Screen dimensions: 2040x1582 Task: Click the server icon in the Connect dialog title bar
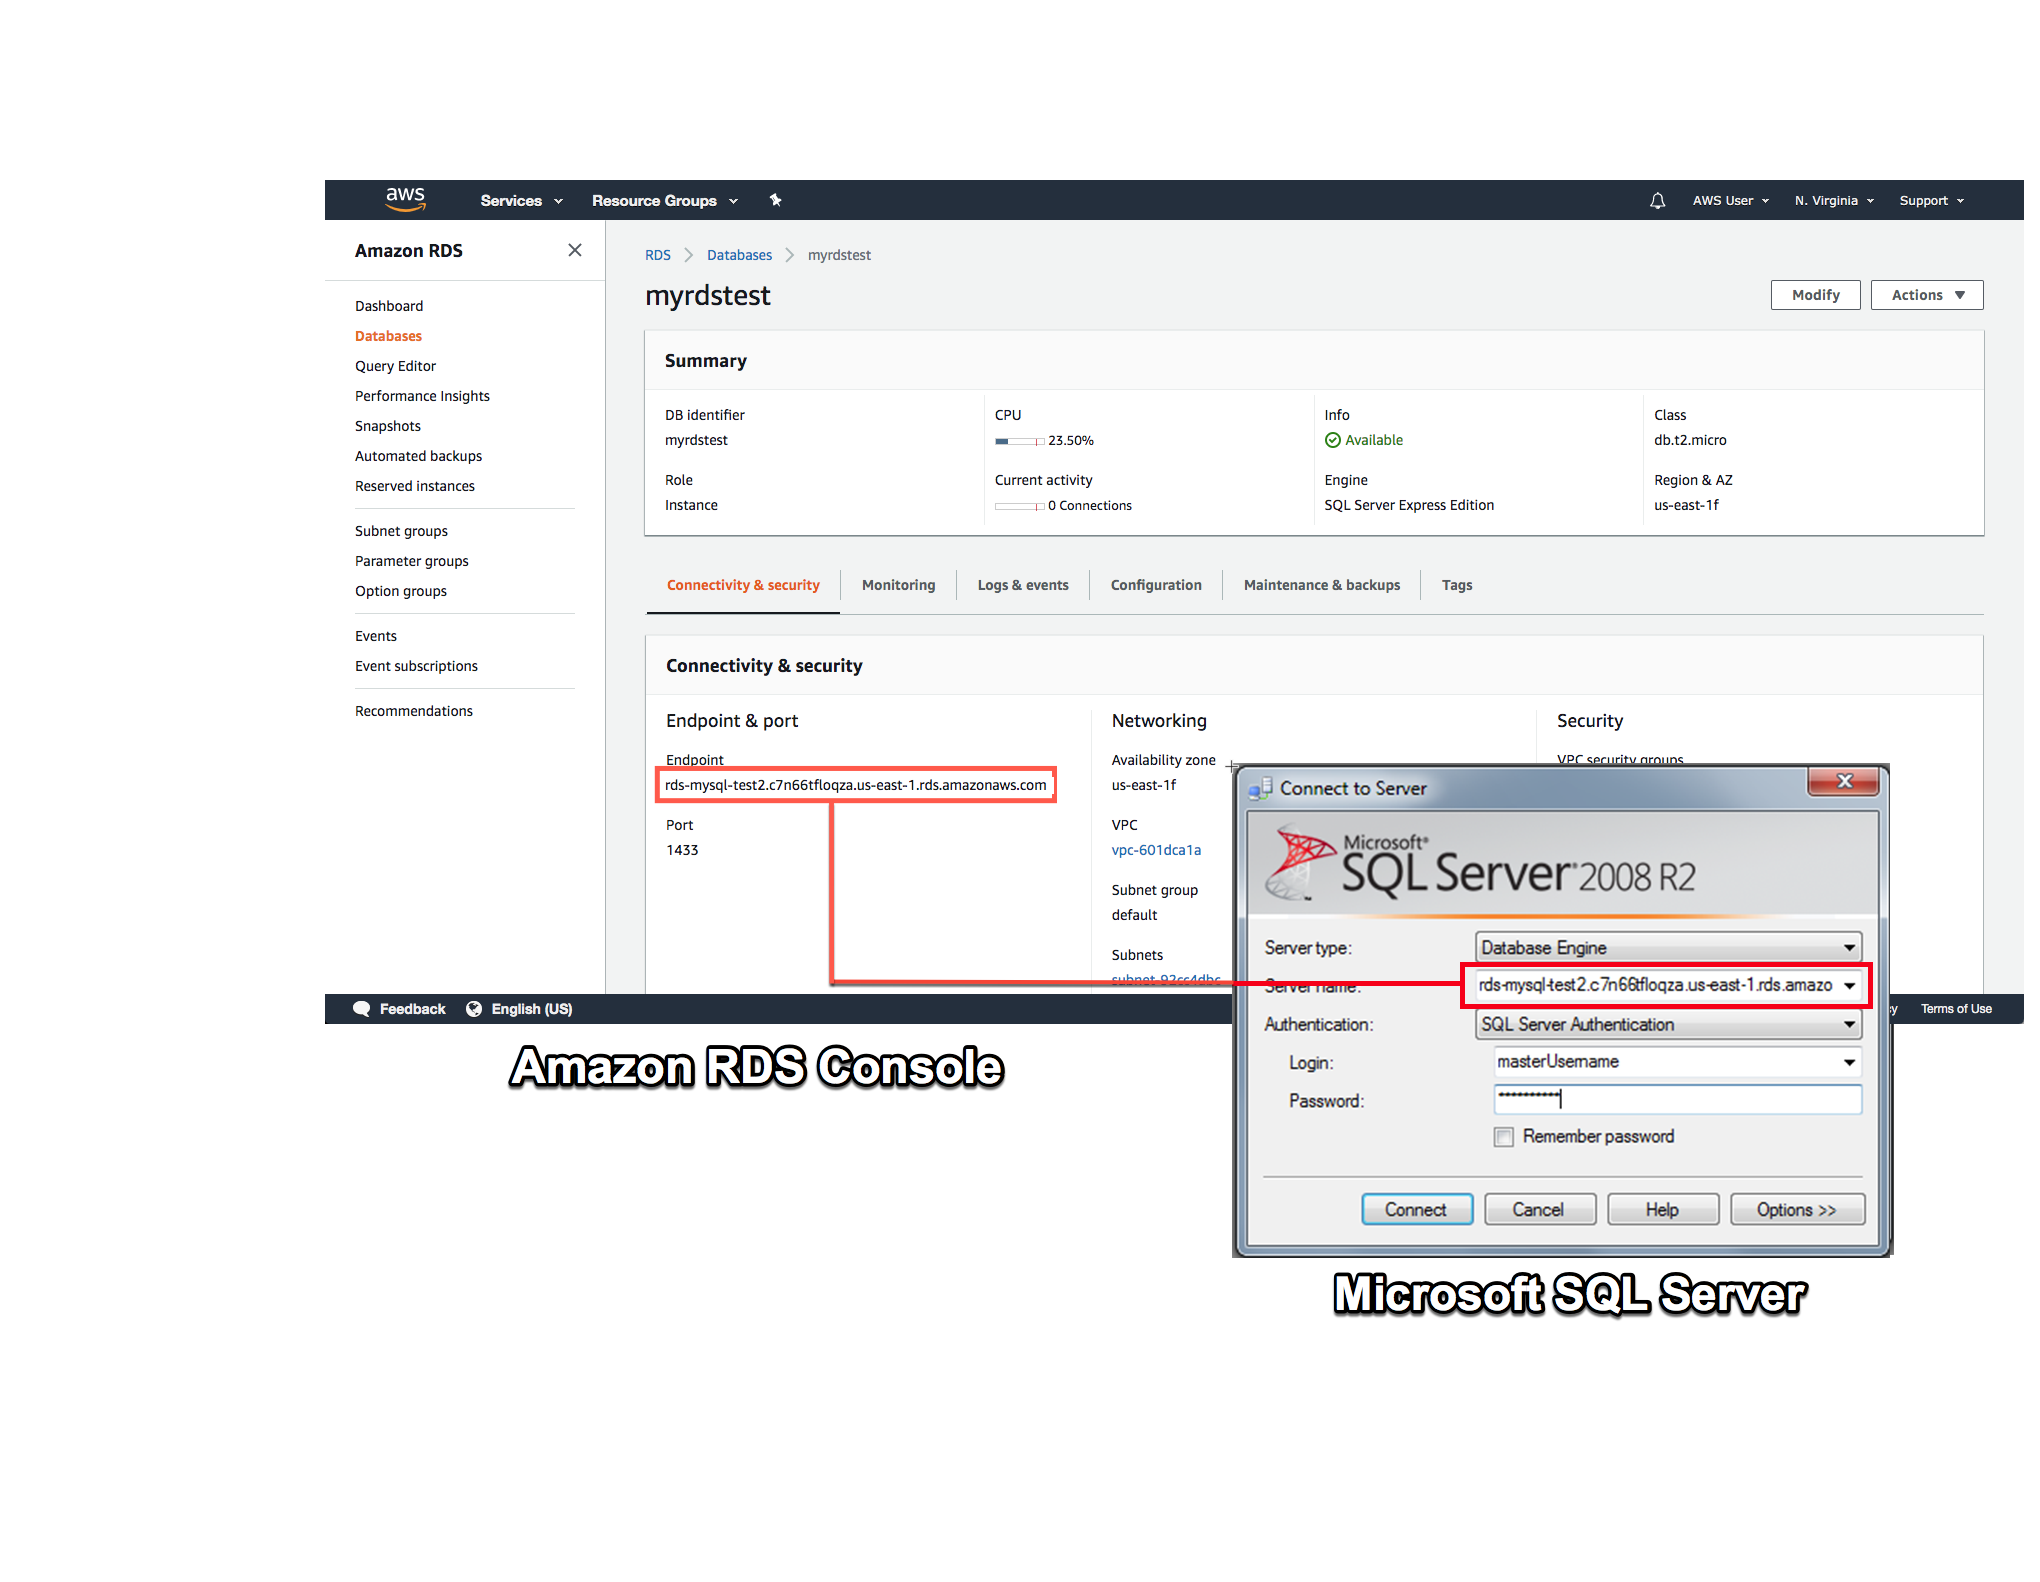click(x=1262, y=788)
